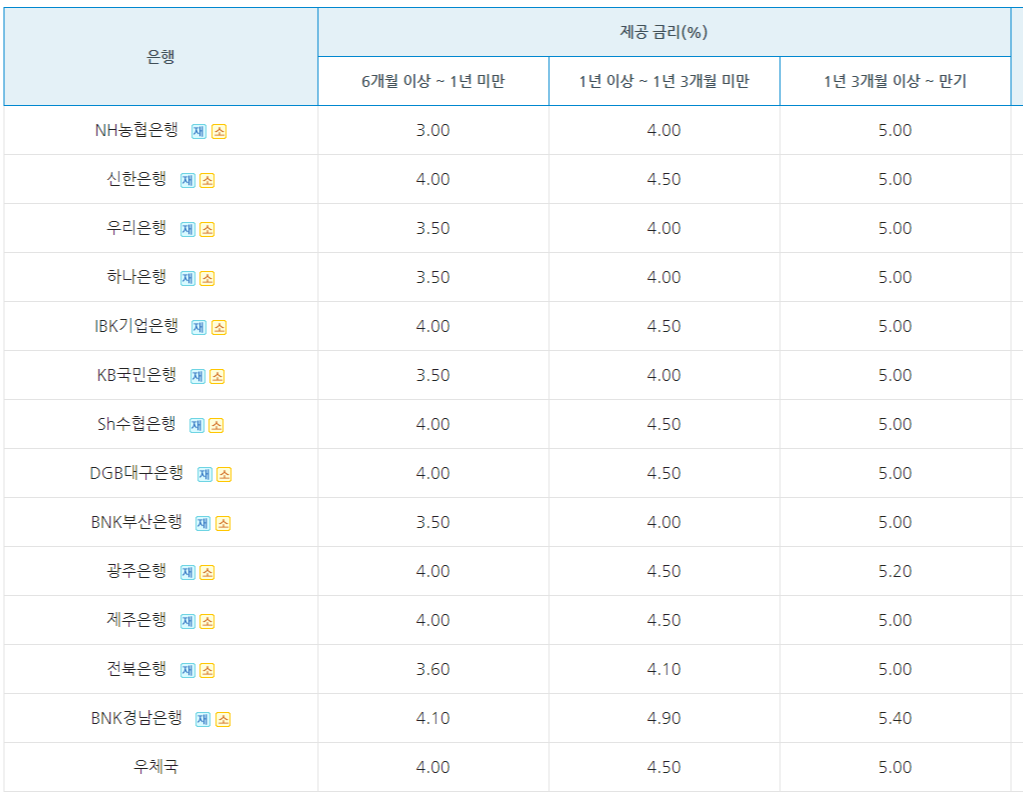This screenshot has height=800, width=1023.
Task: Click the yellow 소 badge next to 제주은행
Action: (207, 621)
